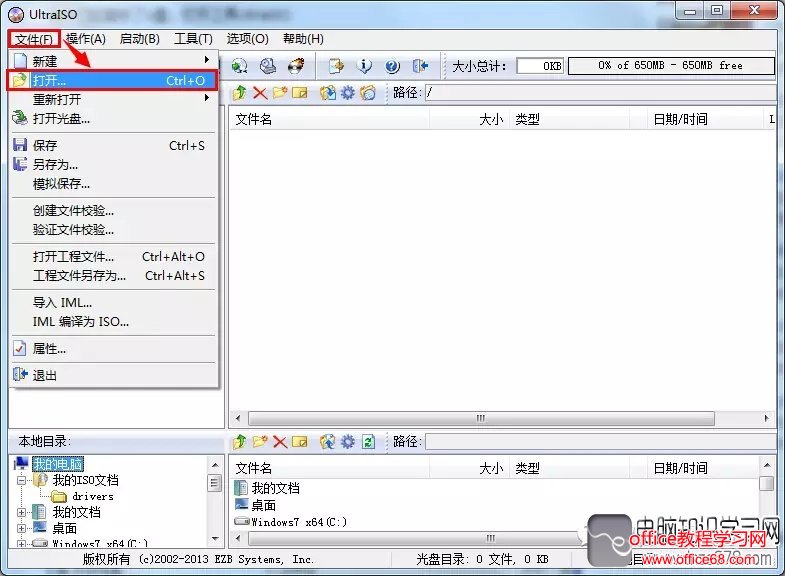
Task: Click the 文件名 column header in image pane
Action: [254, 119]
